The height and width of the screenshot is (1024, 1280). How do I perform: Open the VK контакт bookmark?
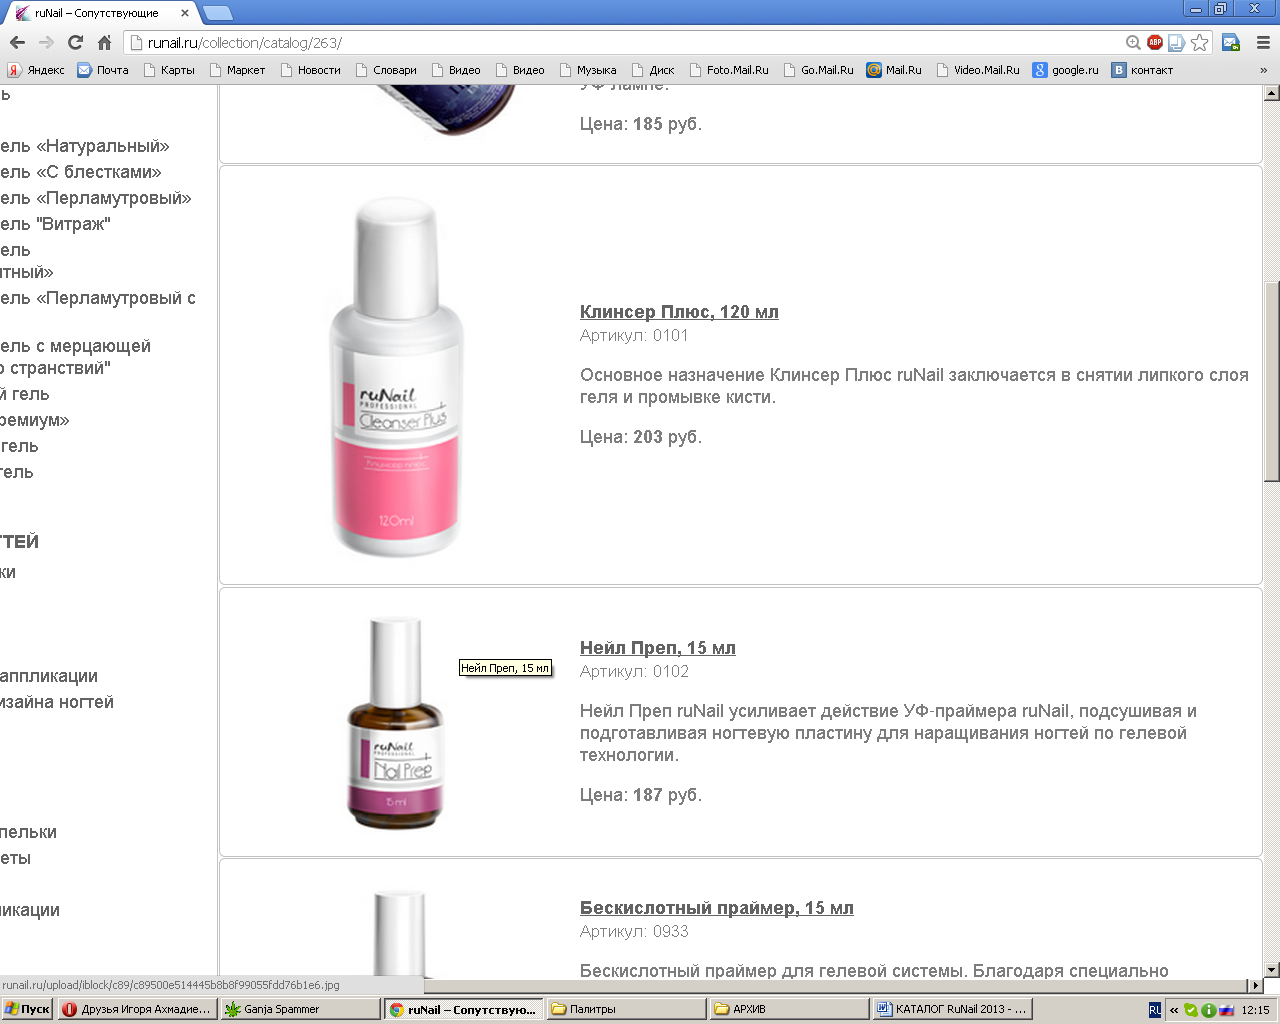1143,70
